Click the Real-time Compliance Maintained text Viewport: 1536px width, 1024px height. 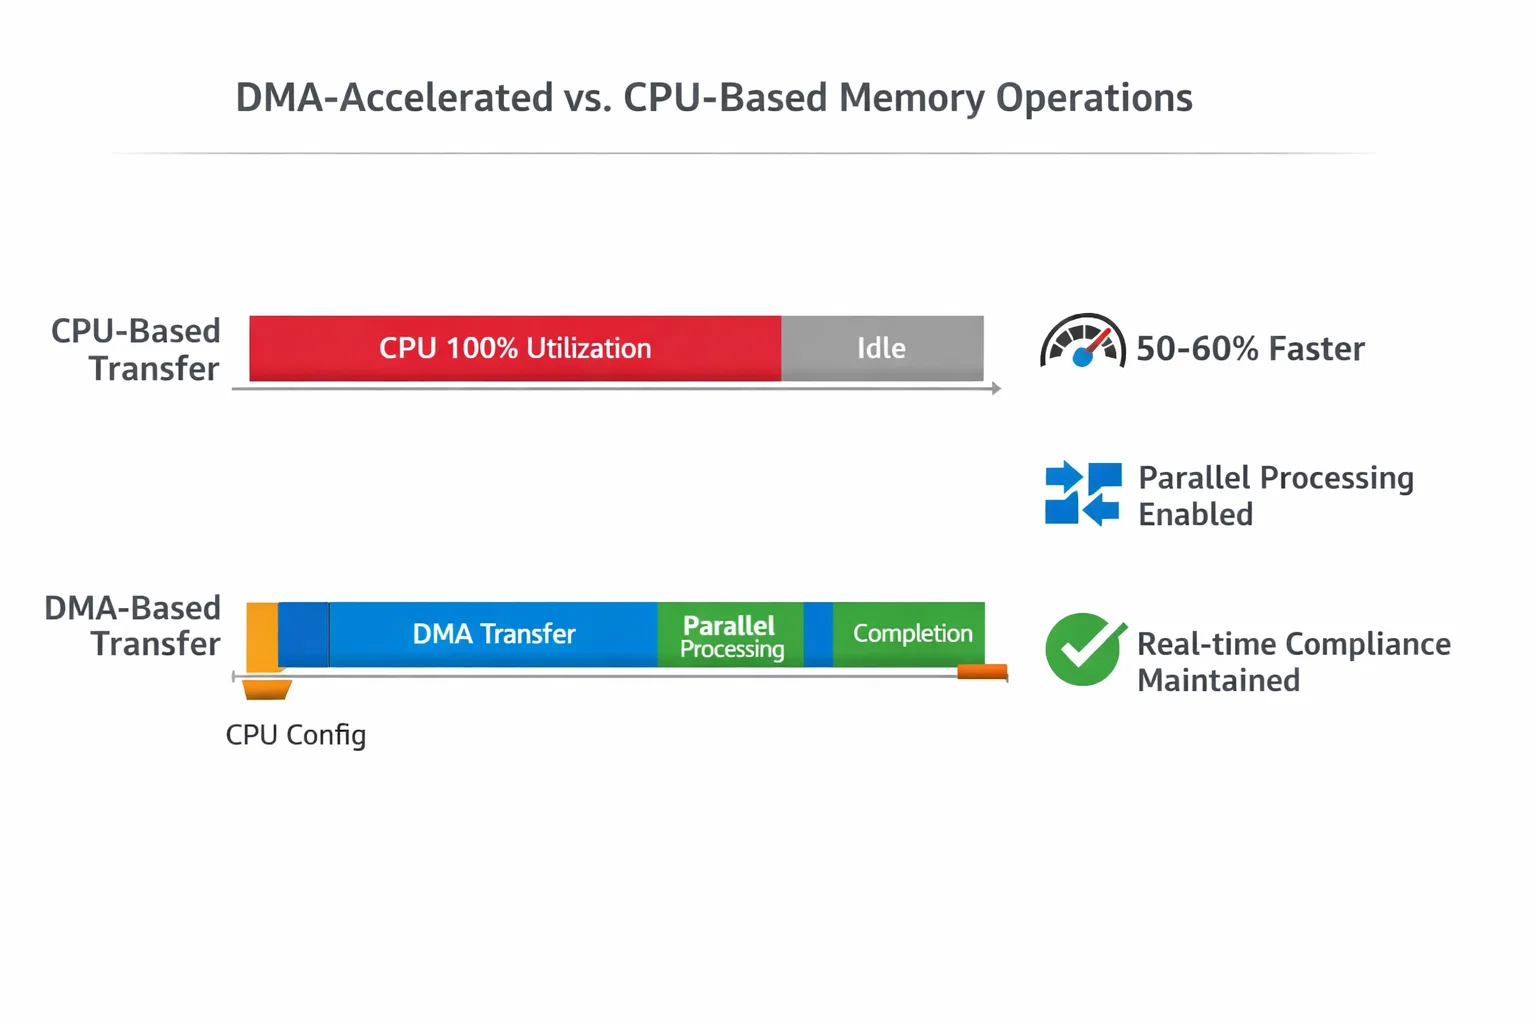click(x=1293, y=661)
